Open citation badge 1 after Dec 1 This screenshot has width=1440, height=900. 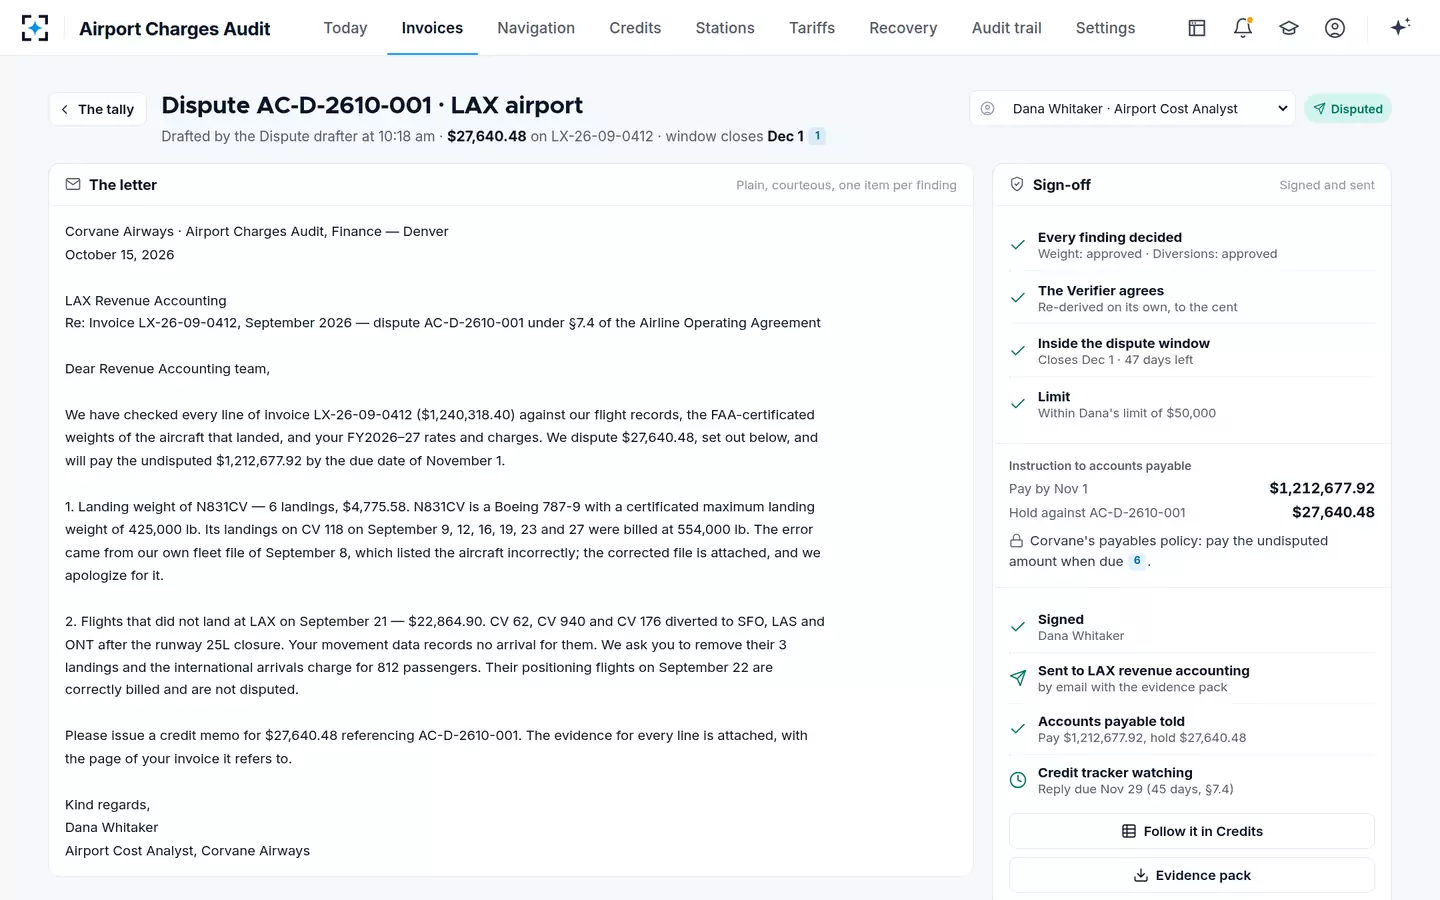coord(817,136)
